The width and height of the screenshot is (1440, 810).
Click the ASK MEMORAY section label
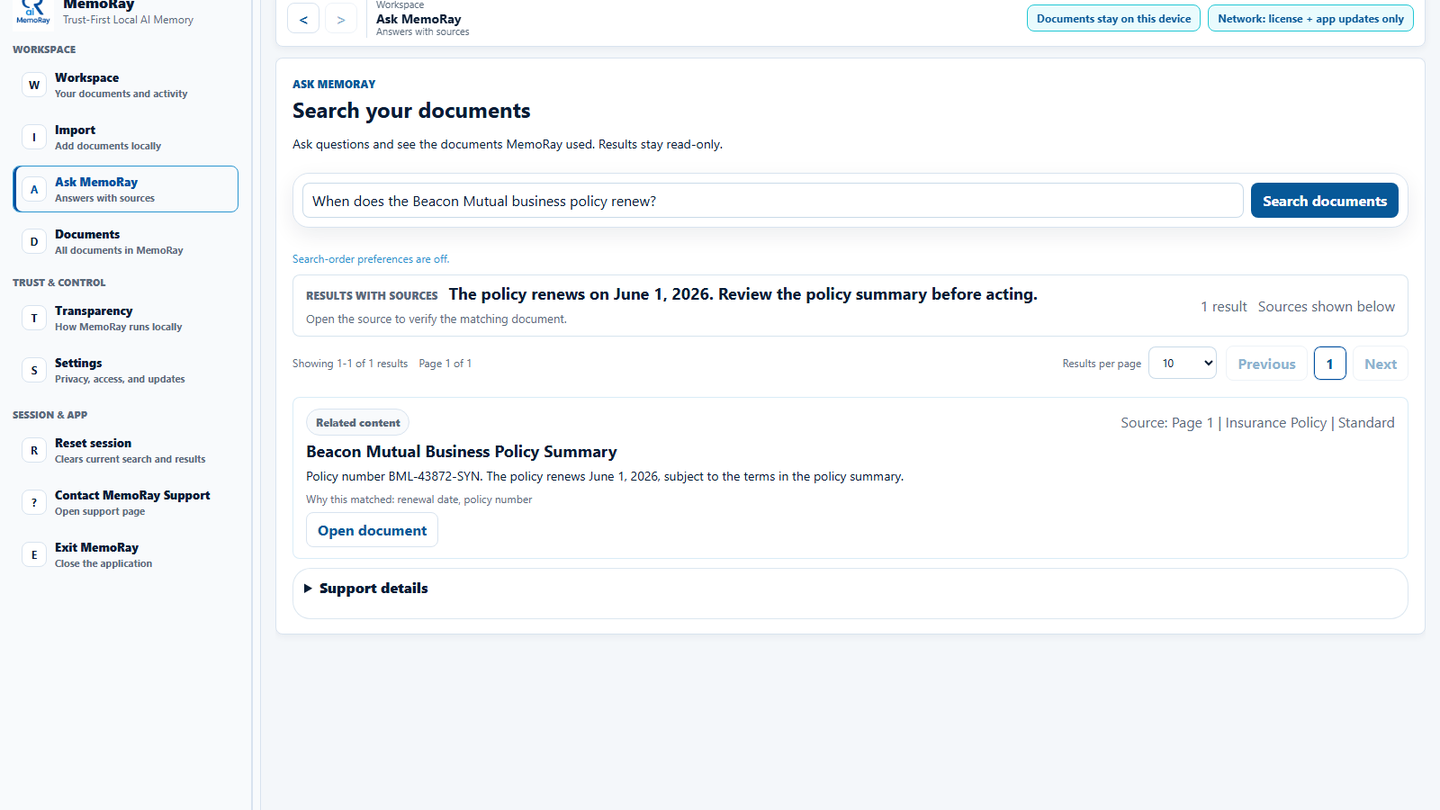click(334, 84)
